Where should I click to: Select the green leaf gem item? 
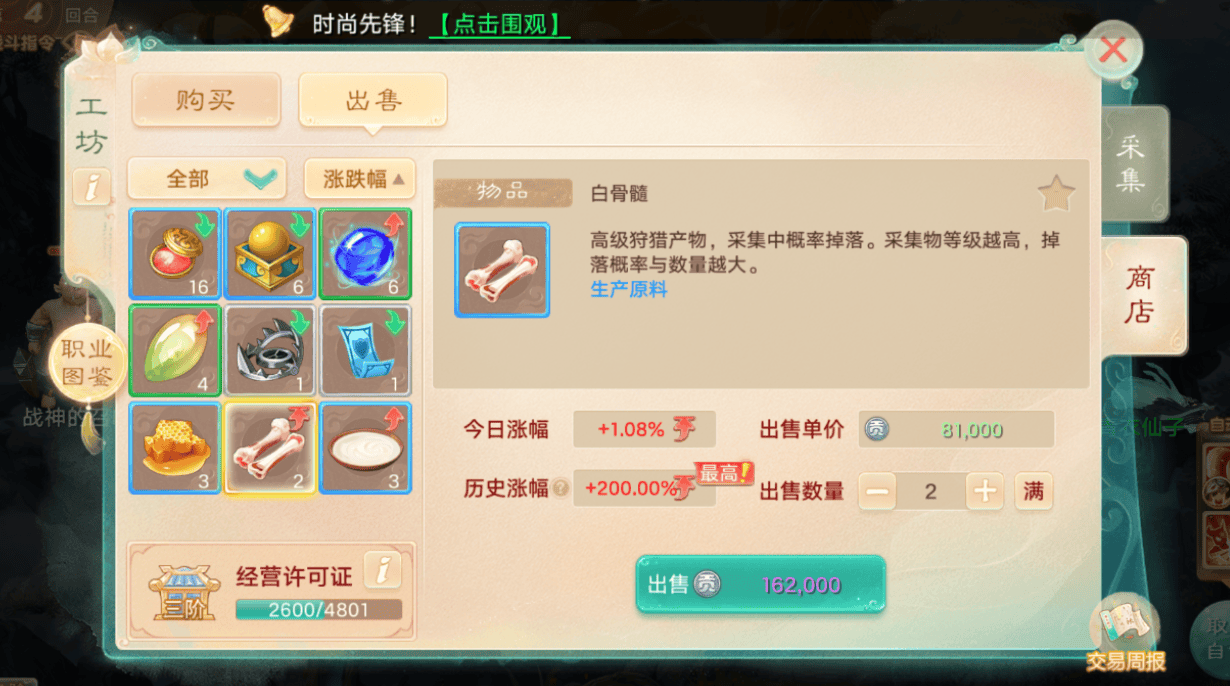click(x=175, y=350)
